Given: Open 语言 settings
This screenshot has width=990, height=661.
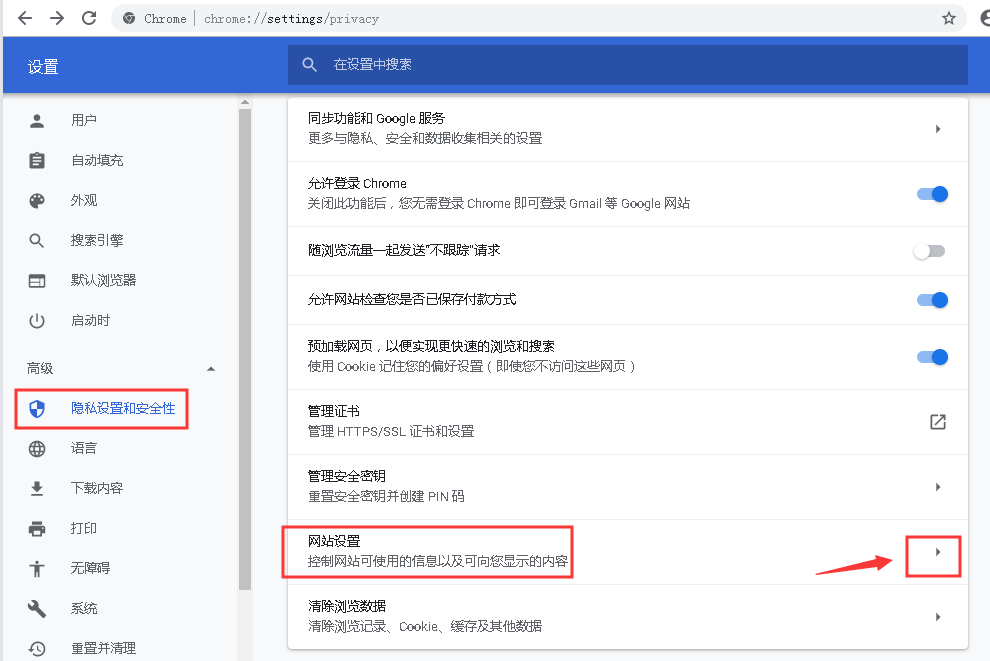Looking at the screenshot, I should click(84, 448).
